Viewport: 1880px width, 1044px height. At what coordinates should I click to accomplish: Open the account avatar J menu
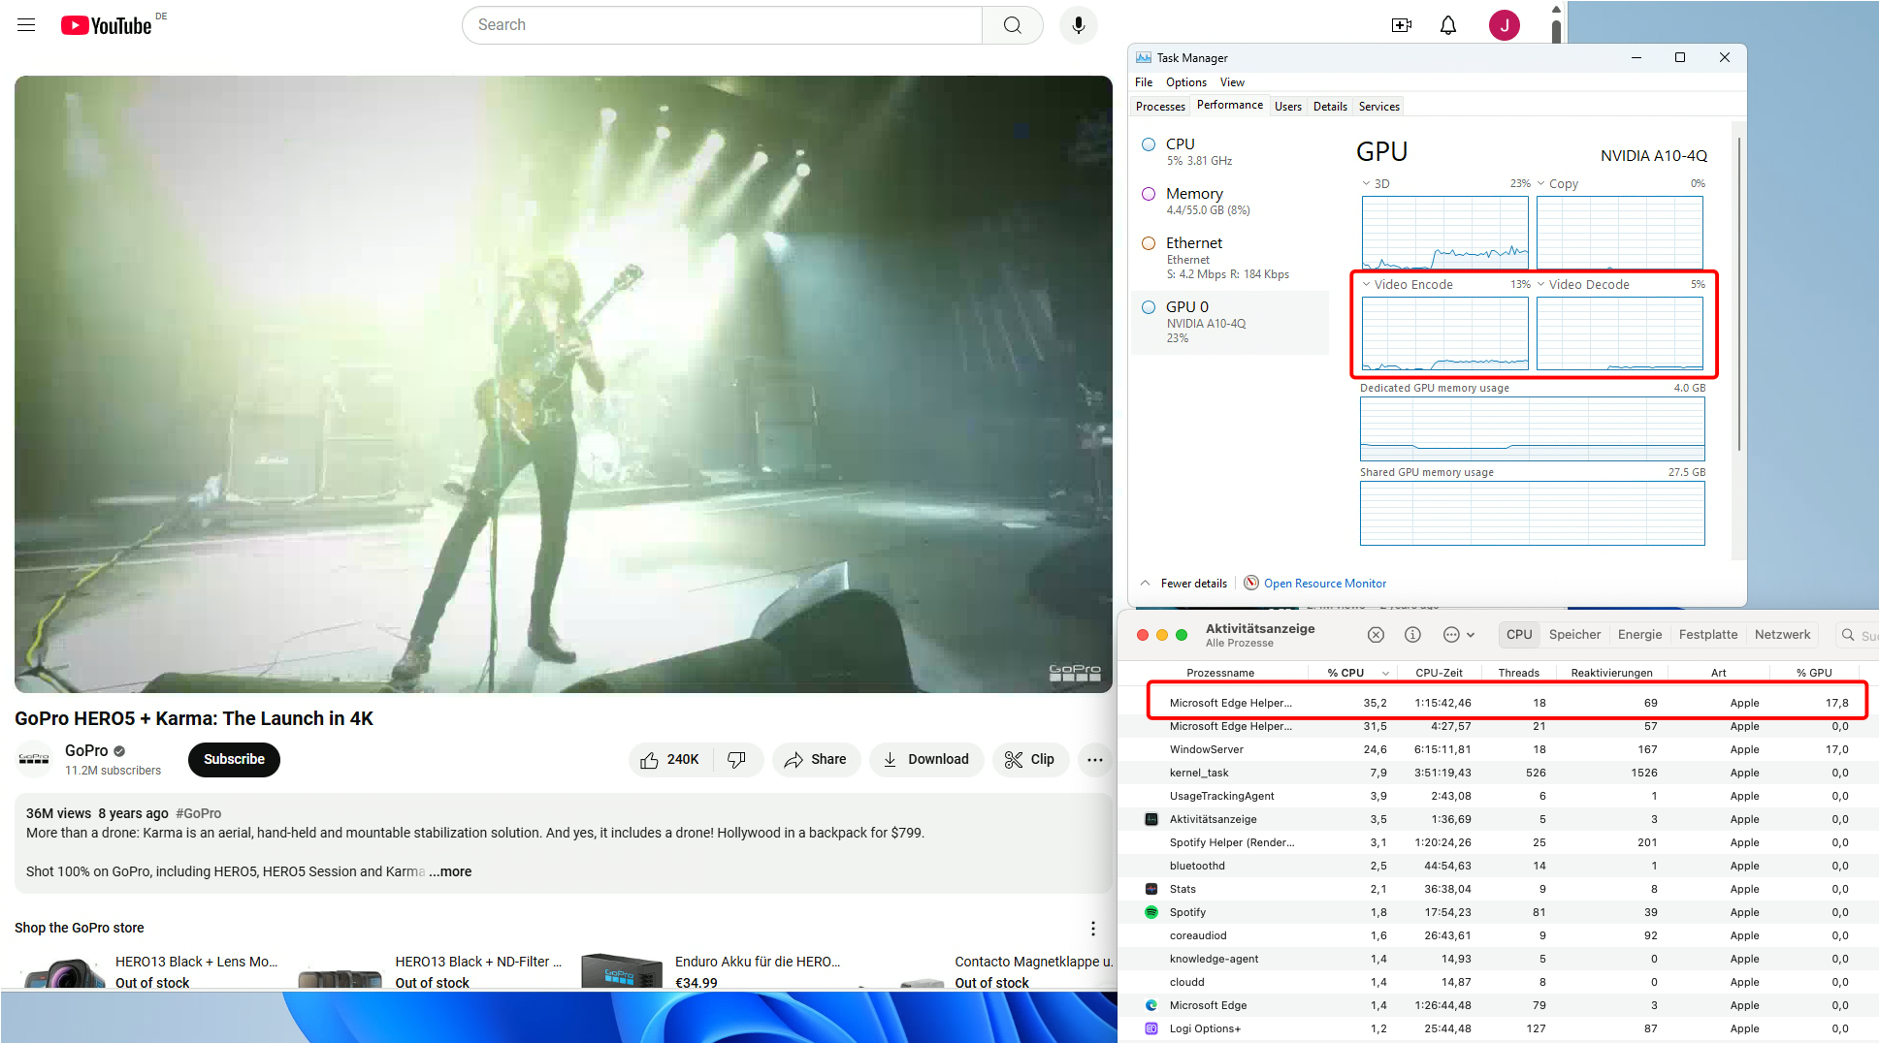(1504, 25)
